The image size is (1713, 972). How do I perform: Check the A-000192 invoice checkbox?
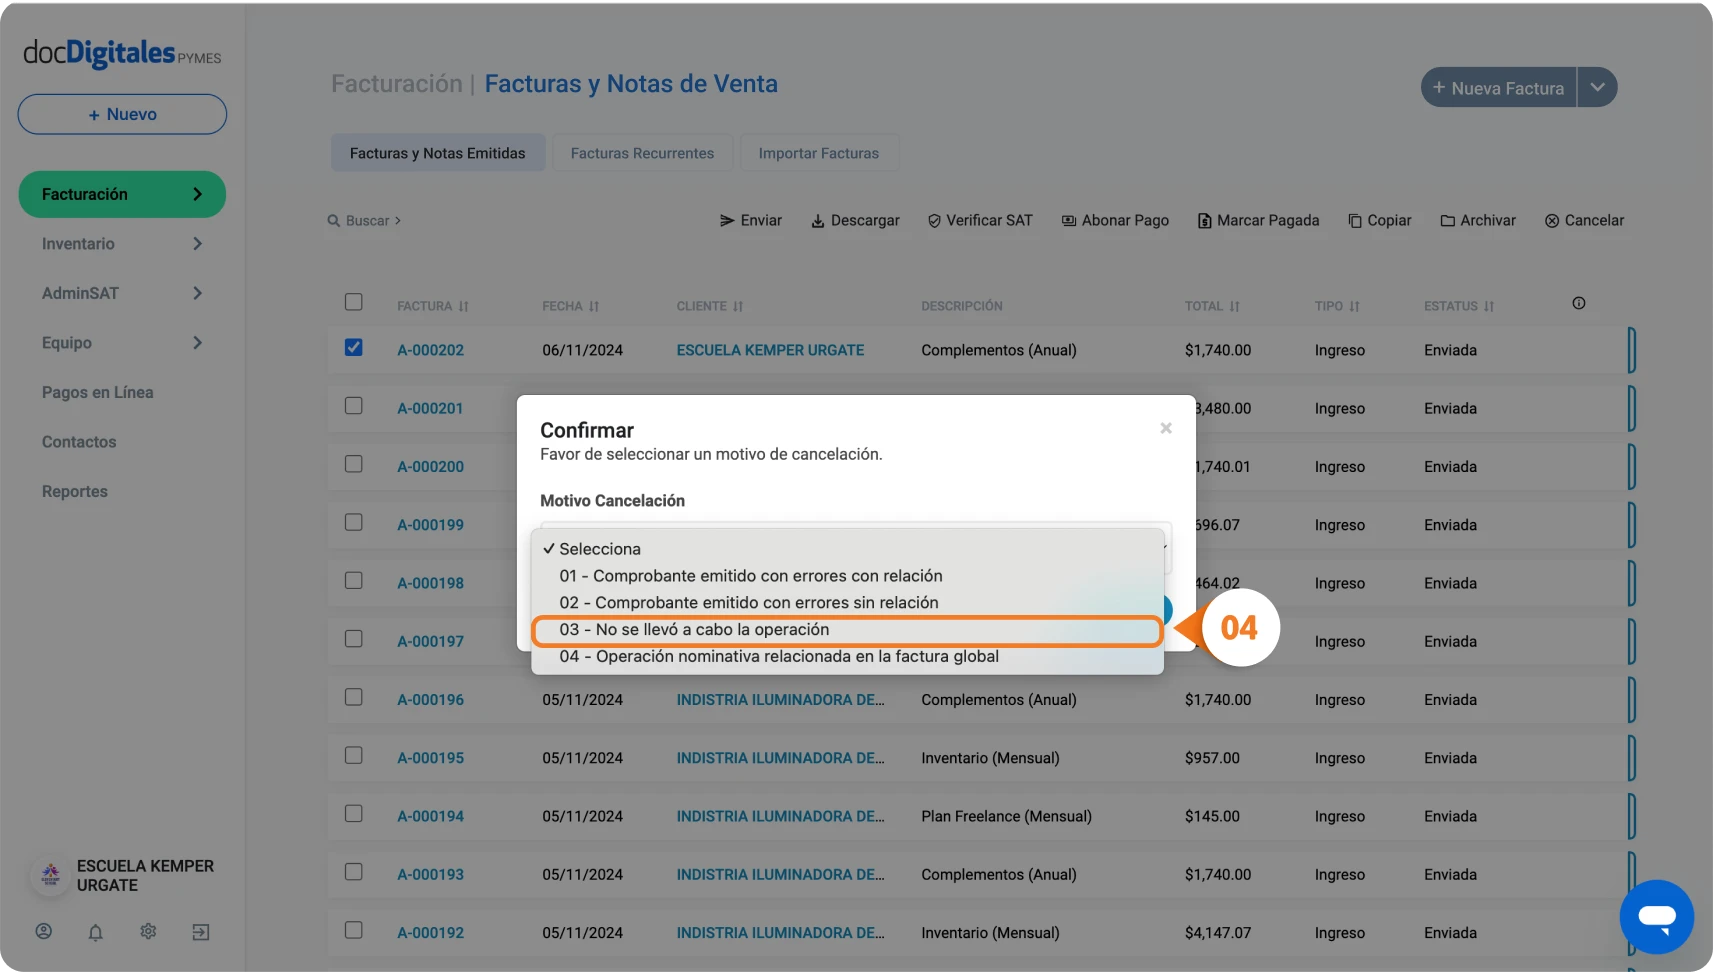[x=354, y=930]
